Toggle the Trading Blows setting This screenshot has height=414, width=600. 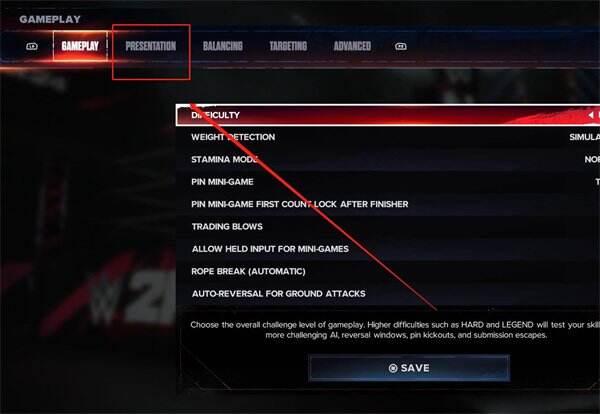click(x=388, y=227)
